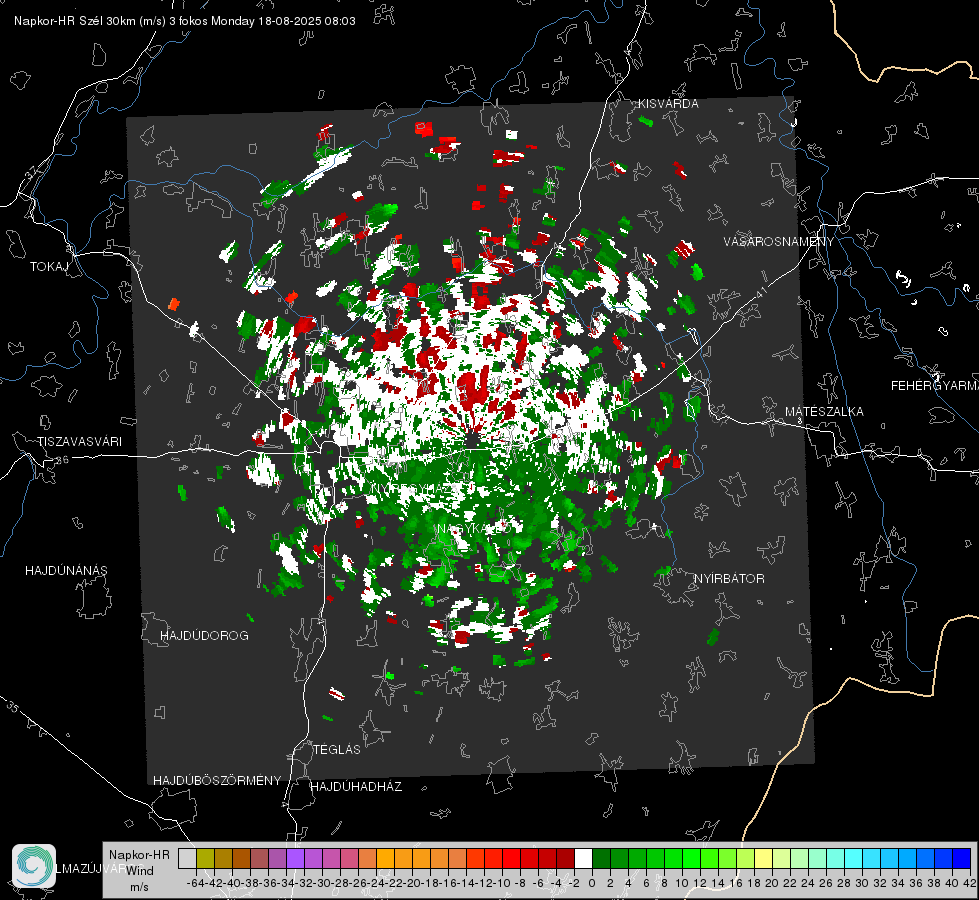Click road number 36 near Tiszavasvári

click(62, 460)
